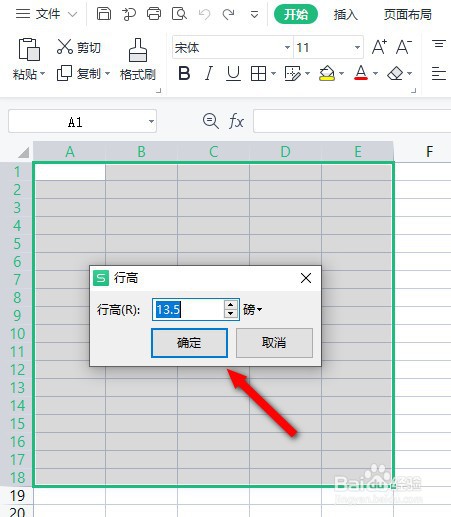This screenshot has height=517, width=451.
Task: Open Print Preview icon
Action: (179, 14)
